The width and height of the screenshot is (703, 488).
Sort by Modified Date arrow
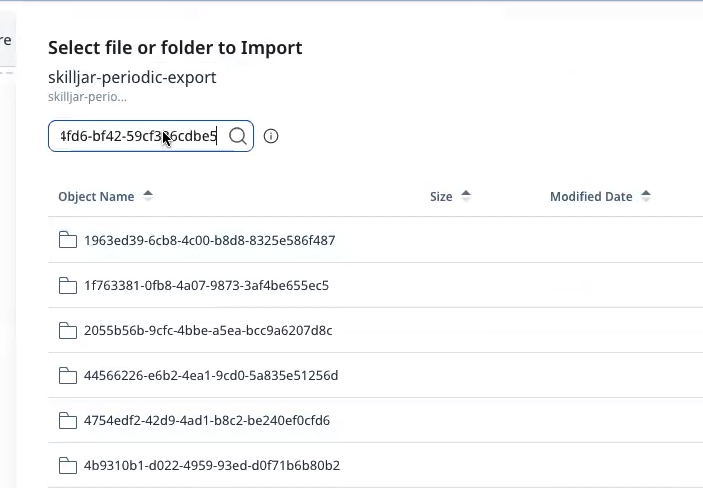tap(646, 196)
